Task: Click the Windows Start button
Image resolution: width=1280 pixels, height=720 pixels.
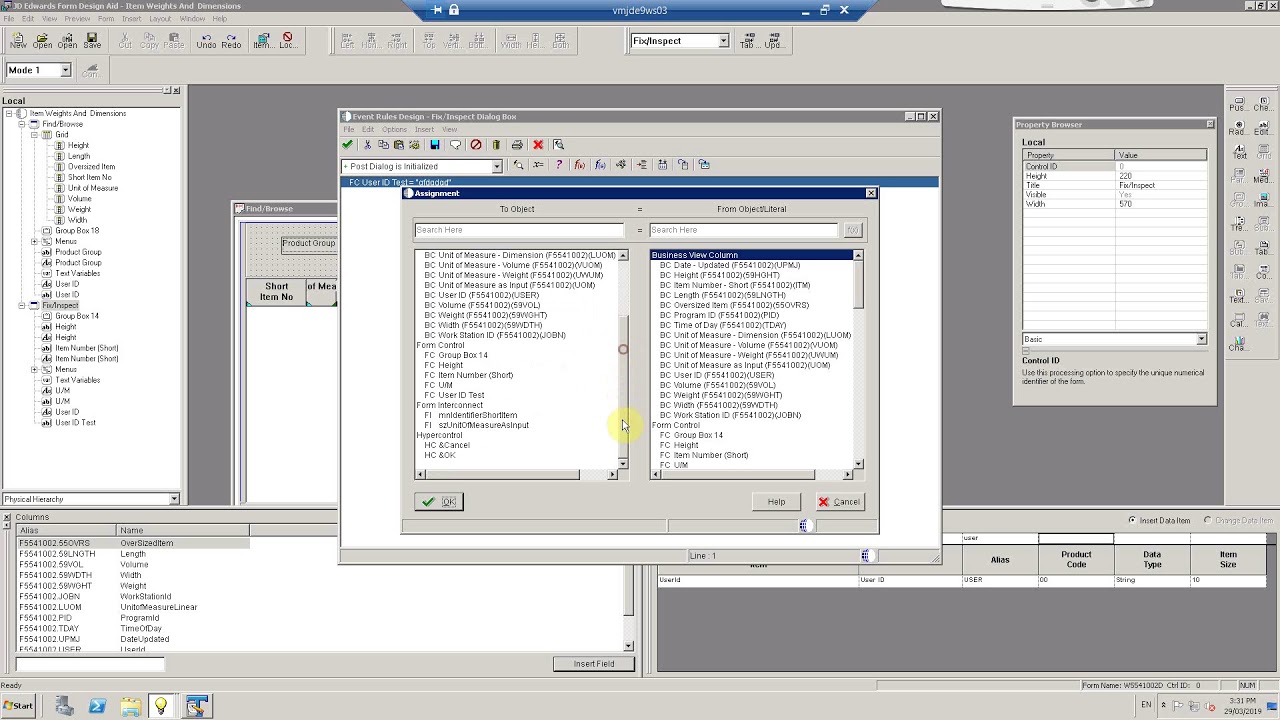Action: click(x=18, y=706)
